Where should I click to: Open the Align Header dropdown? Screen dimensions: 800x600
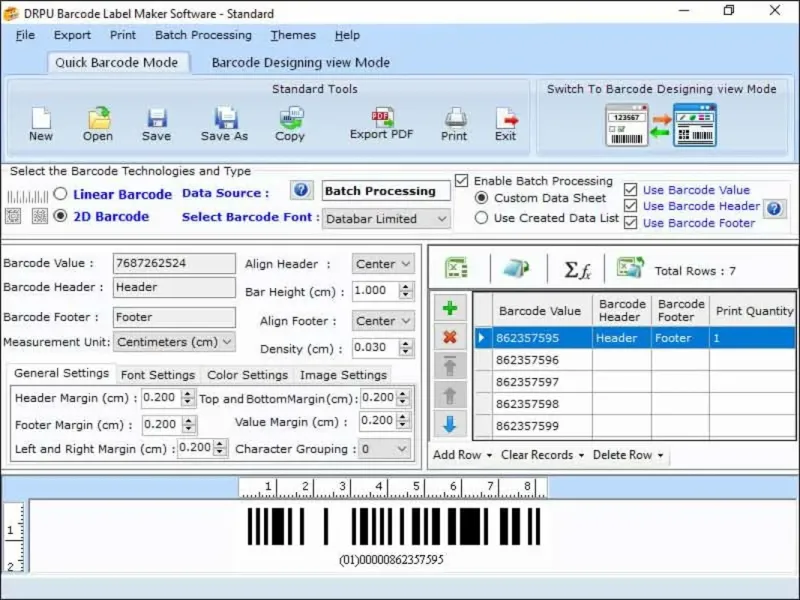coord(383,264)
